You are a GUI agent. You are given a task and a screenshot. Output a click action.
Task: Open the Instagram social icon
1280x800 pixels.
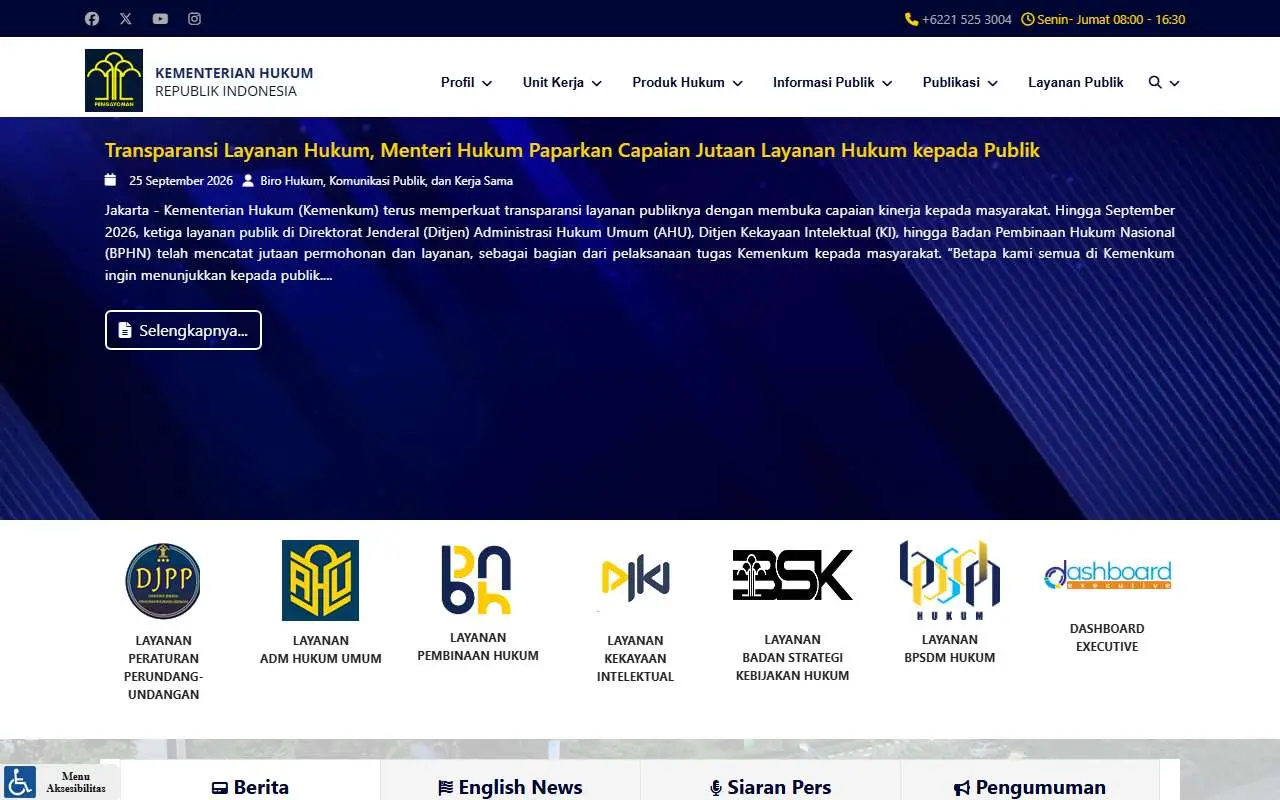(x=195, y=19)
